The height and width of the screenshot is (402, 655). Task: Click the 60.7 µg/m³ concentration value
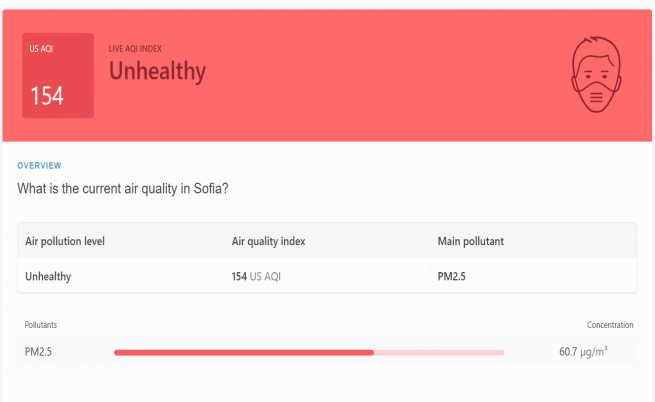(x=583, y=352)
